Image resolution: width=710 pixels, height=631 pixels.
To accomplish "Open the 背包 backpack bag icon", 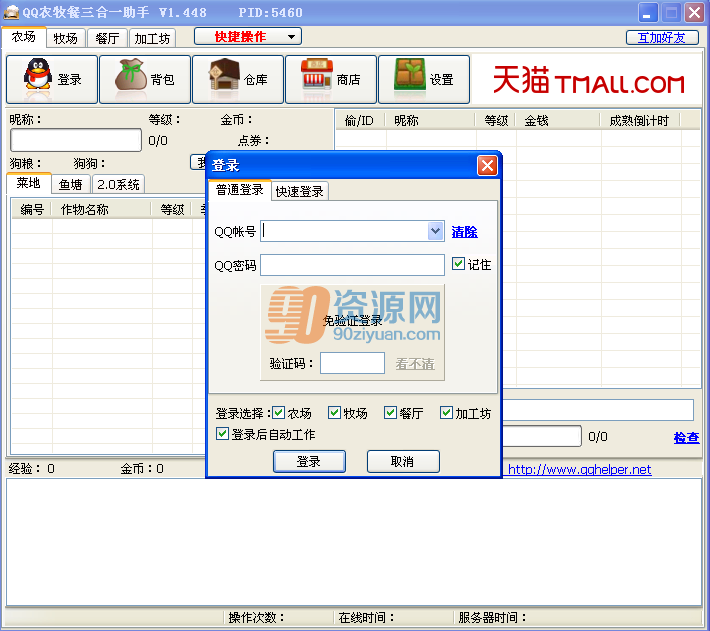I will pos(145,79).
